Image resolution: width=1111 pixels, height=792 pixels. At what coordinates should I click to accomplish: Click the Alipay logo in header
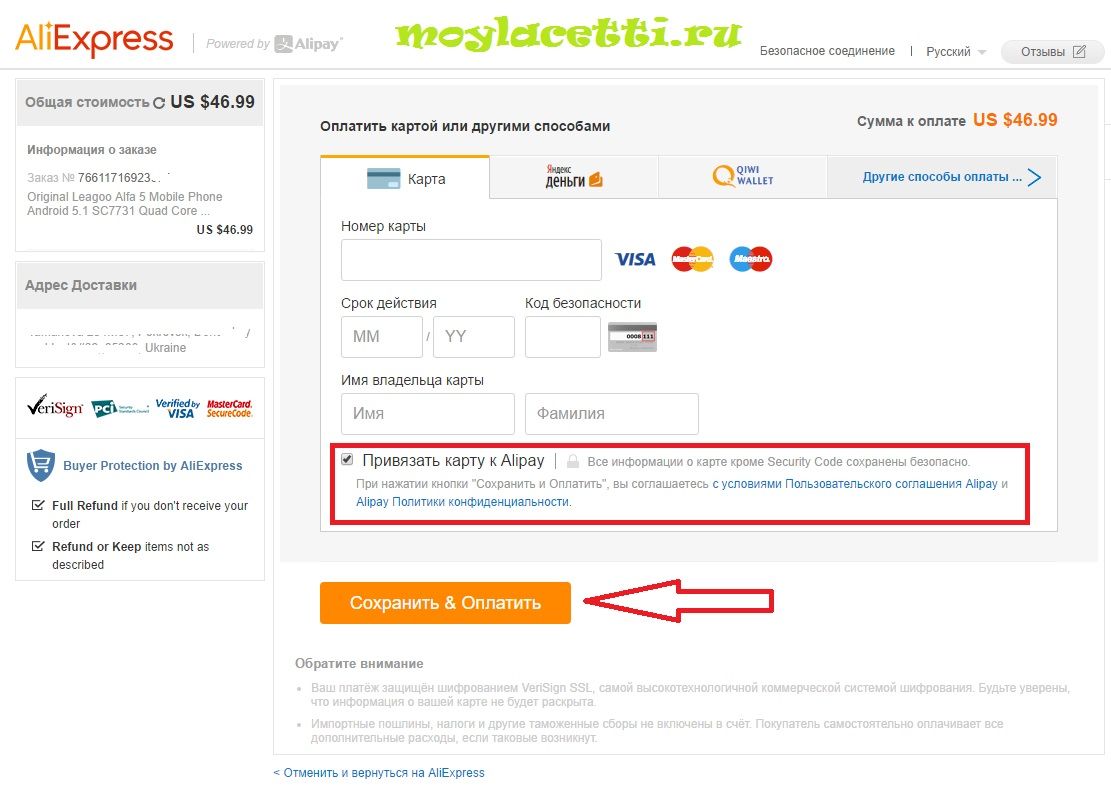(x=308, y=44)
